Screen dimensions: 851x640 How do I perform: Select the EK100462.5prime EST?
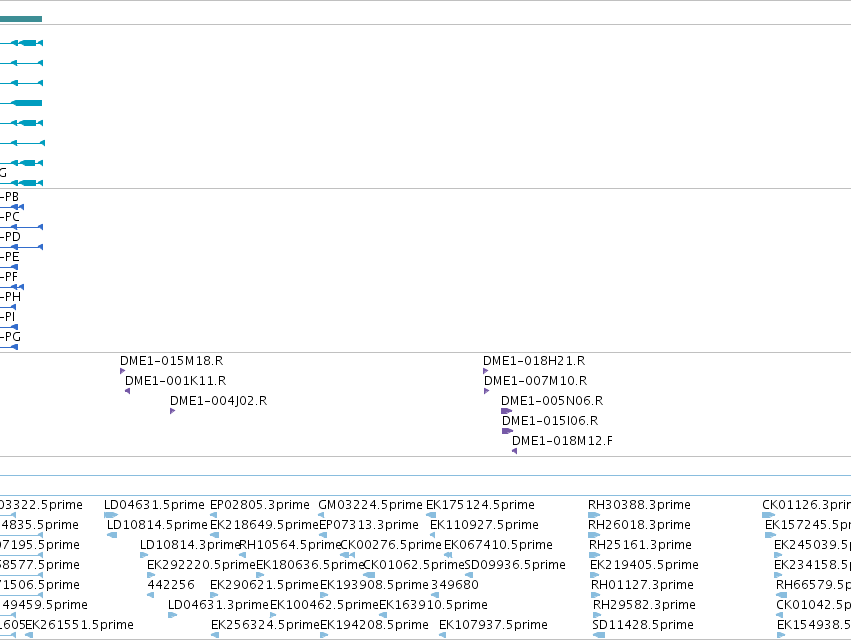(324, 605)
